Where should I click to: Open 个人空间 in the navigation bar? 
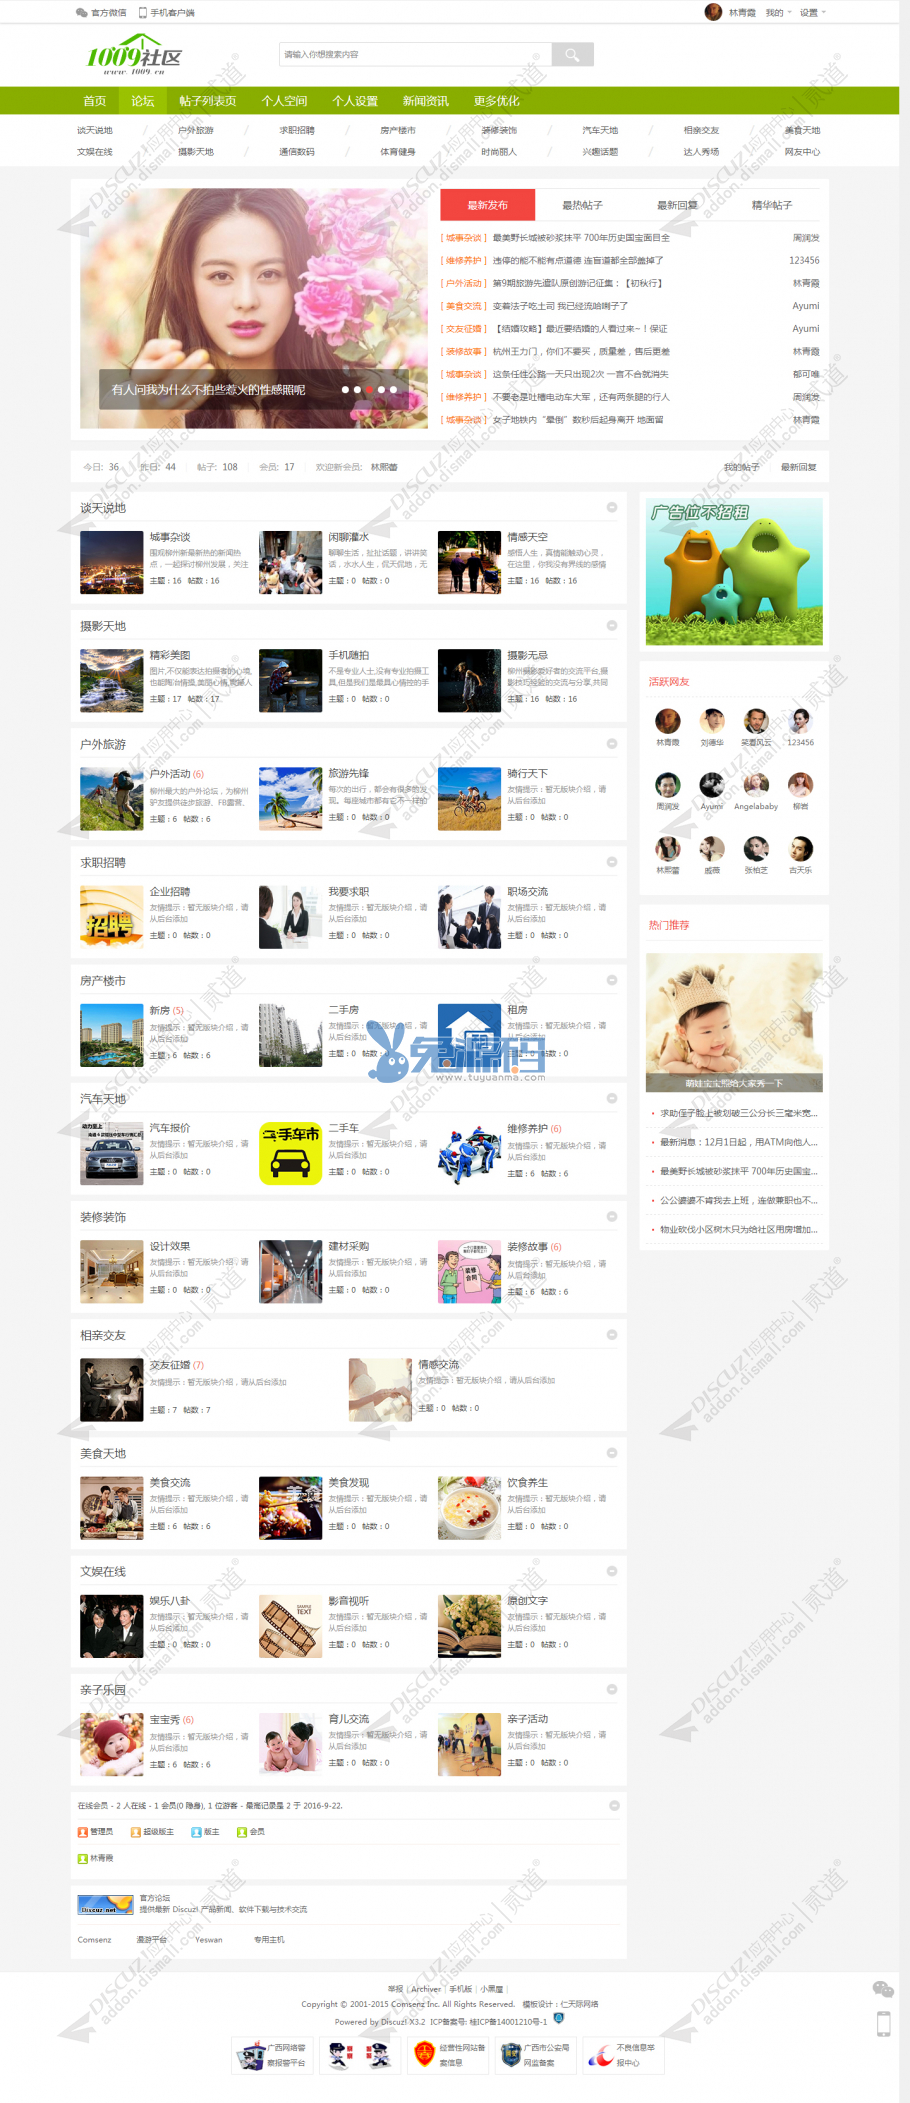pos(284,101)
